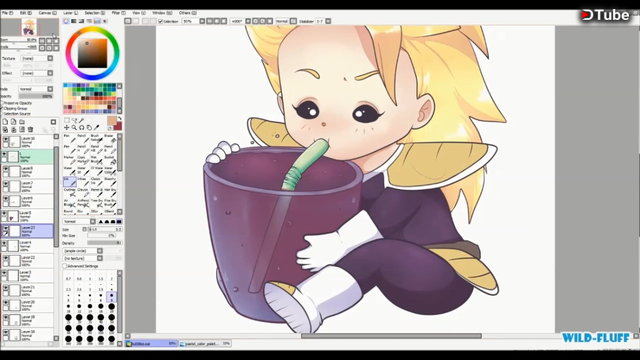Select the Eyedropper color picker tool

pos(97,128)
